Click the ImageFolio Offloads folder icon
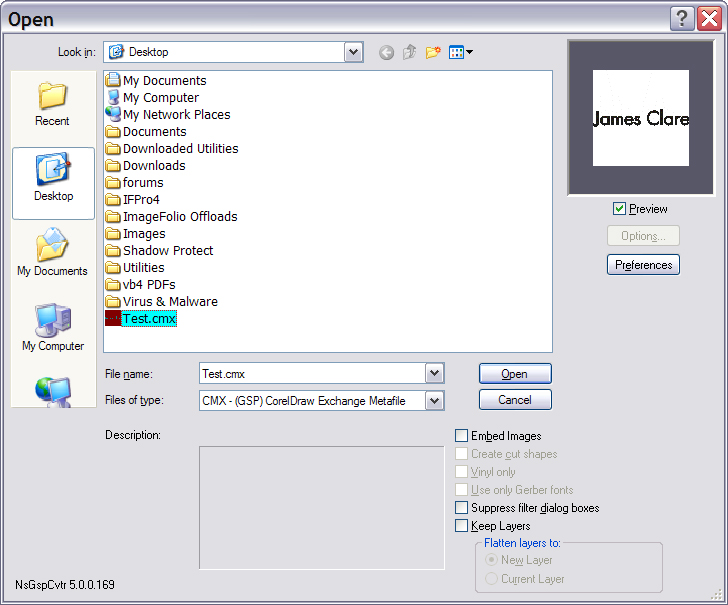This screenshot has width=728, height=605. click(113, 216)
